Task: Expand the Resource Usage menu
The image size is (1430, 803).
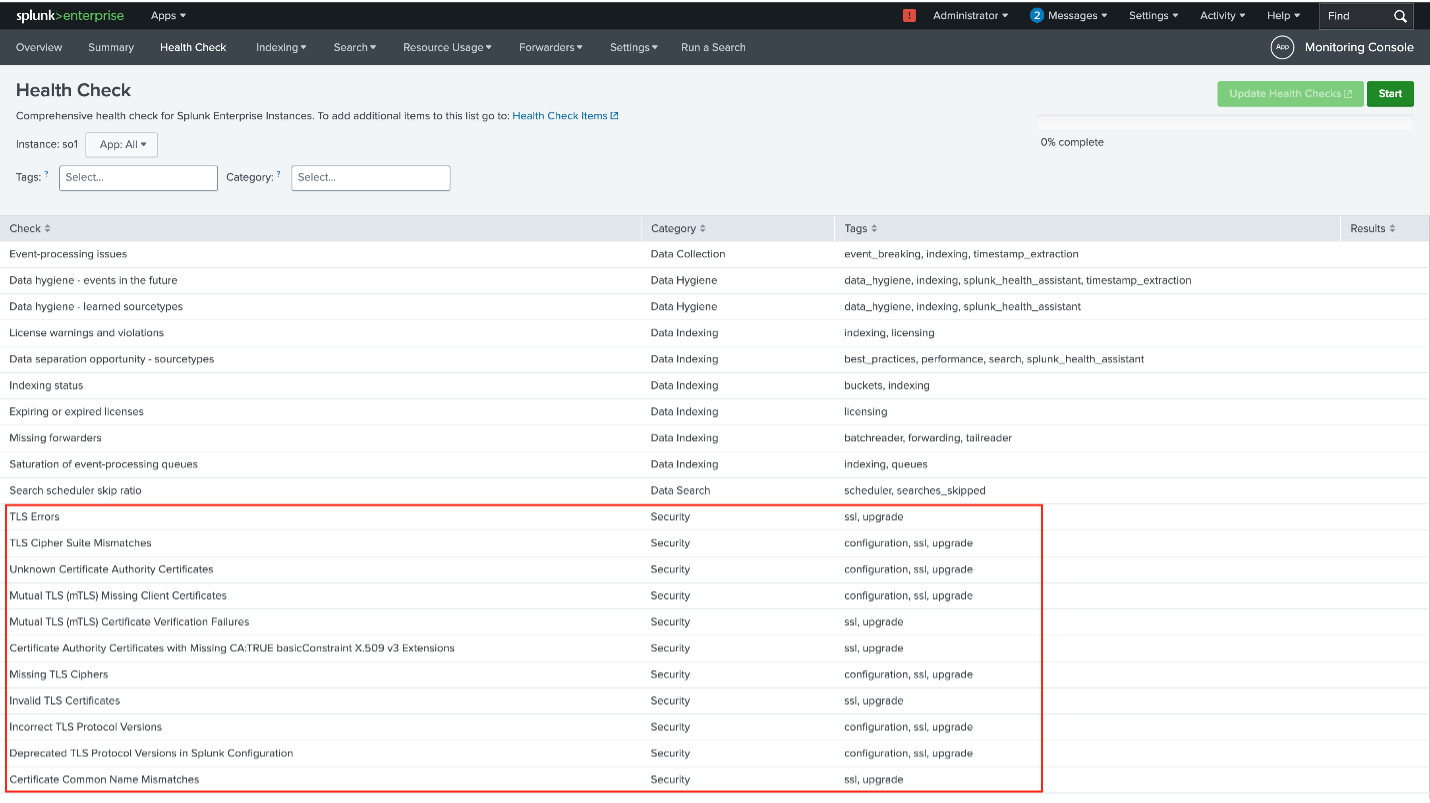Action: pos(447,47)
